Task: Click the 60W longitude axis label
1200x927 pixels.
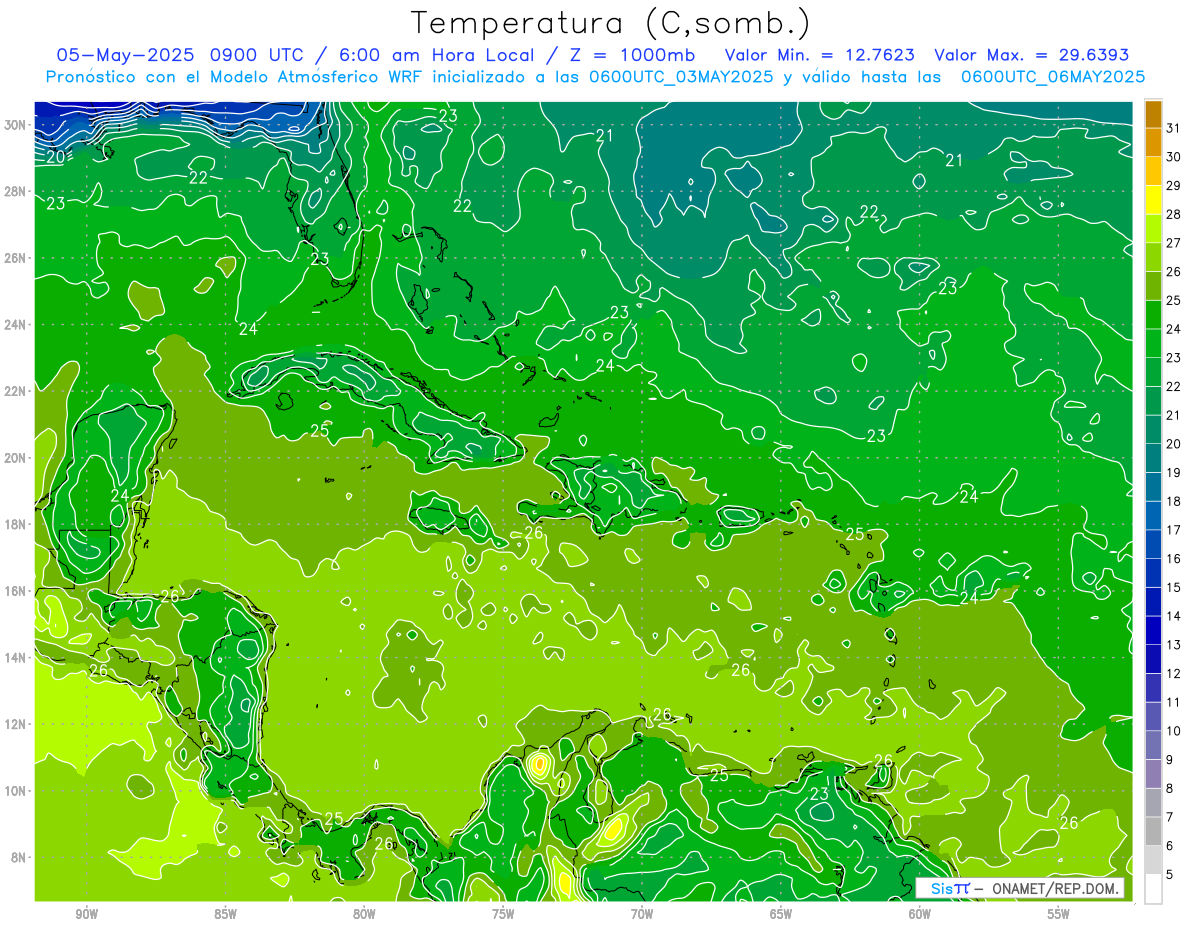Action: (x=920, y=914)
